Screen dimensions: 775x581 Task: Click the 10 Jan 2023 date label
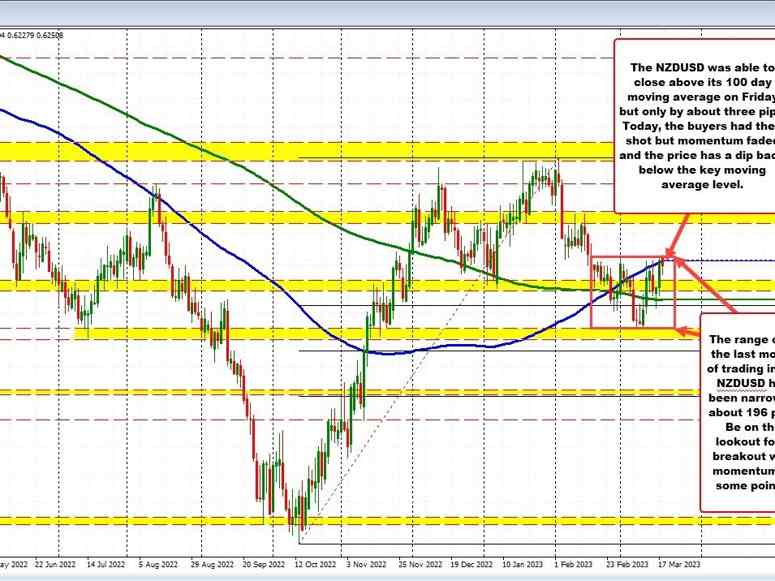point(523,564)
